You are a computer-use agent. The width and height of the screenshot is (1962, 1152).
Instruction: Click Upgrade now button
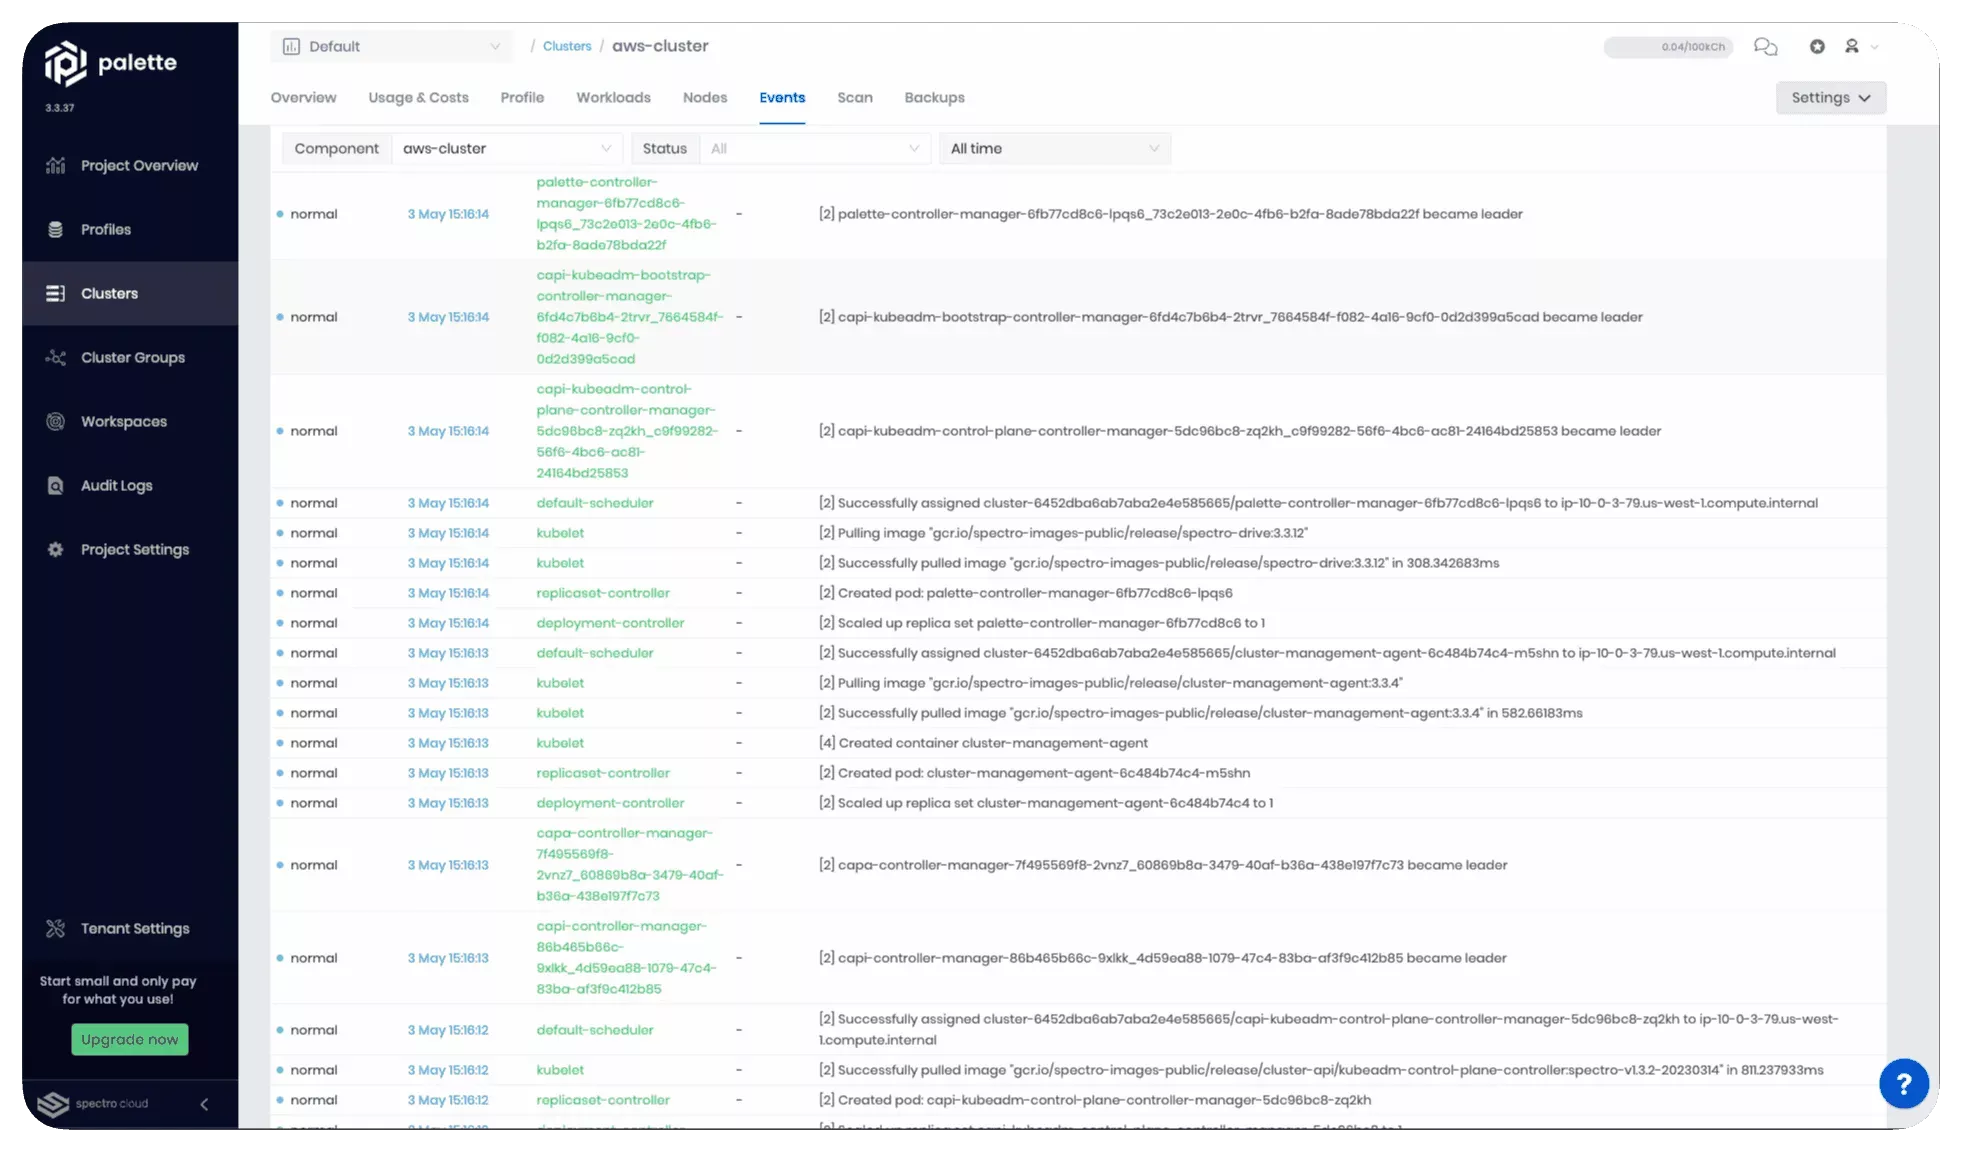(129, 1038)
